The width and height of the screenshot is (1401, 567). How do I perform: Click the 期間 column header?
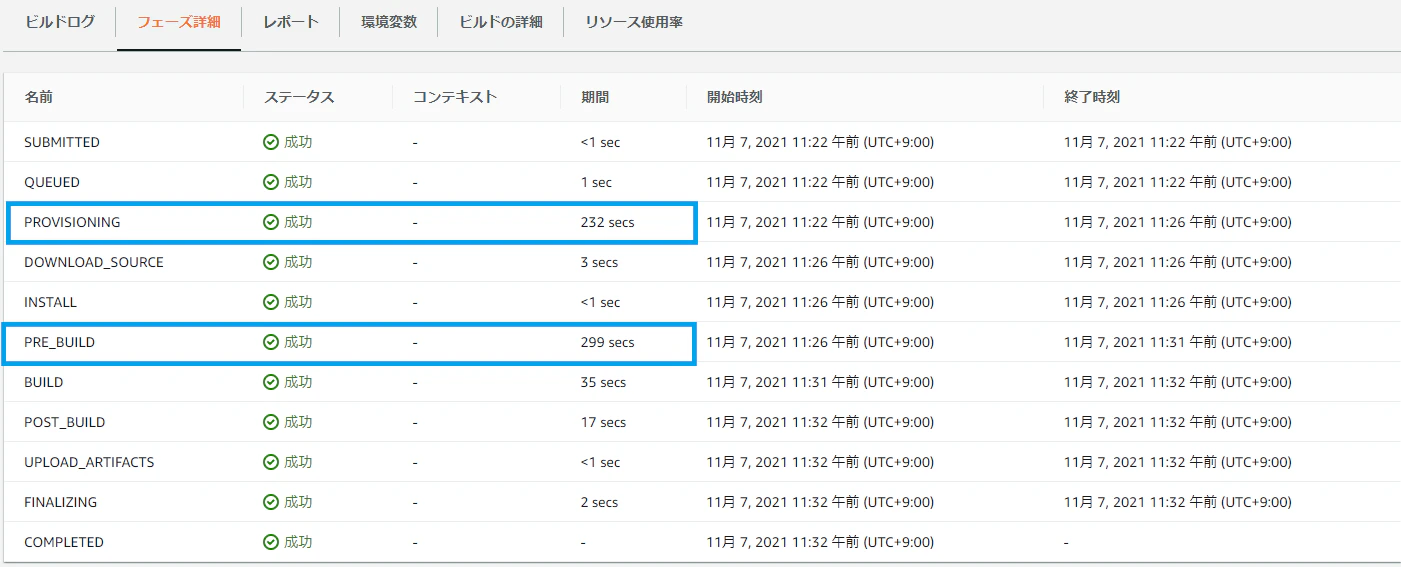coord(595,97)
